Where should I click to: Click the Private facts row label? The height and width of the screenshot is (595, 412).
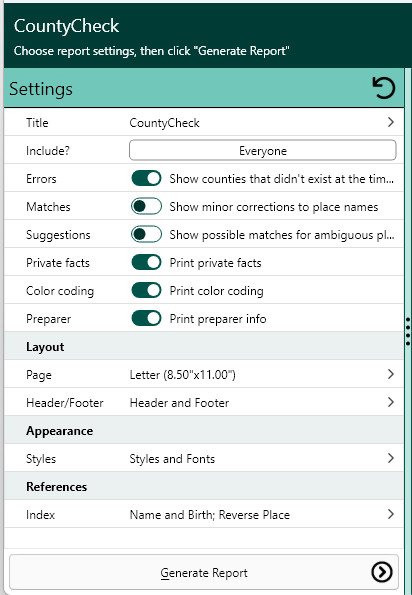[58, 263]
